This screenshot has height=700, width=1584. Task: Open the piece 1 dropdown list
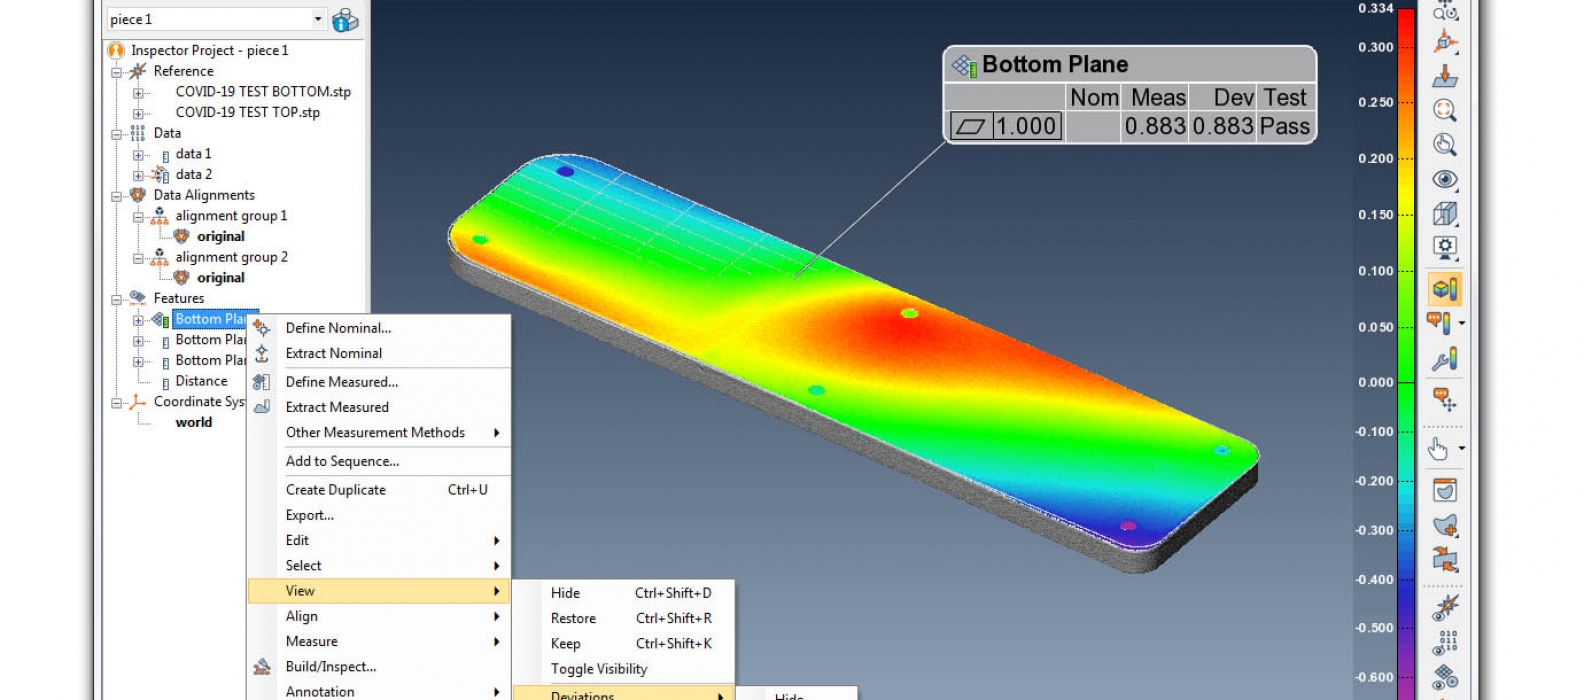318,19
